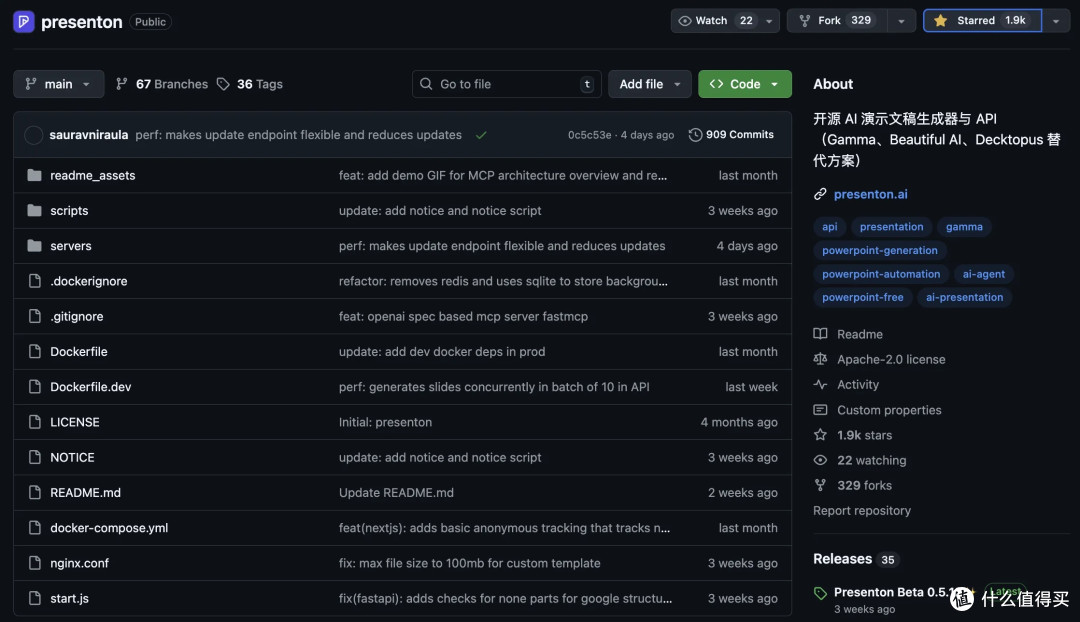This screenshot has height=622, width=1080.
Task: Click the Dockerfile file icon
Action: [34, 351]
